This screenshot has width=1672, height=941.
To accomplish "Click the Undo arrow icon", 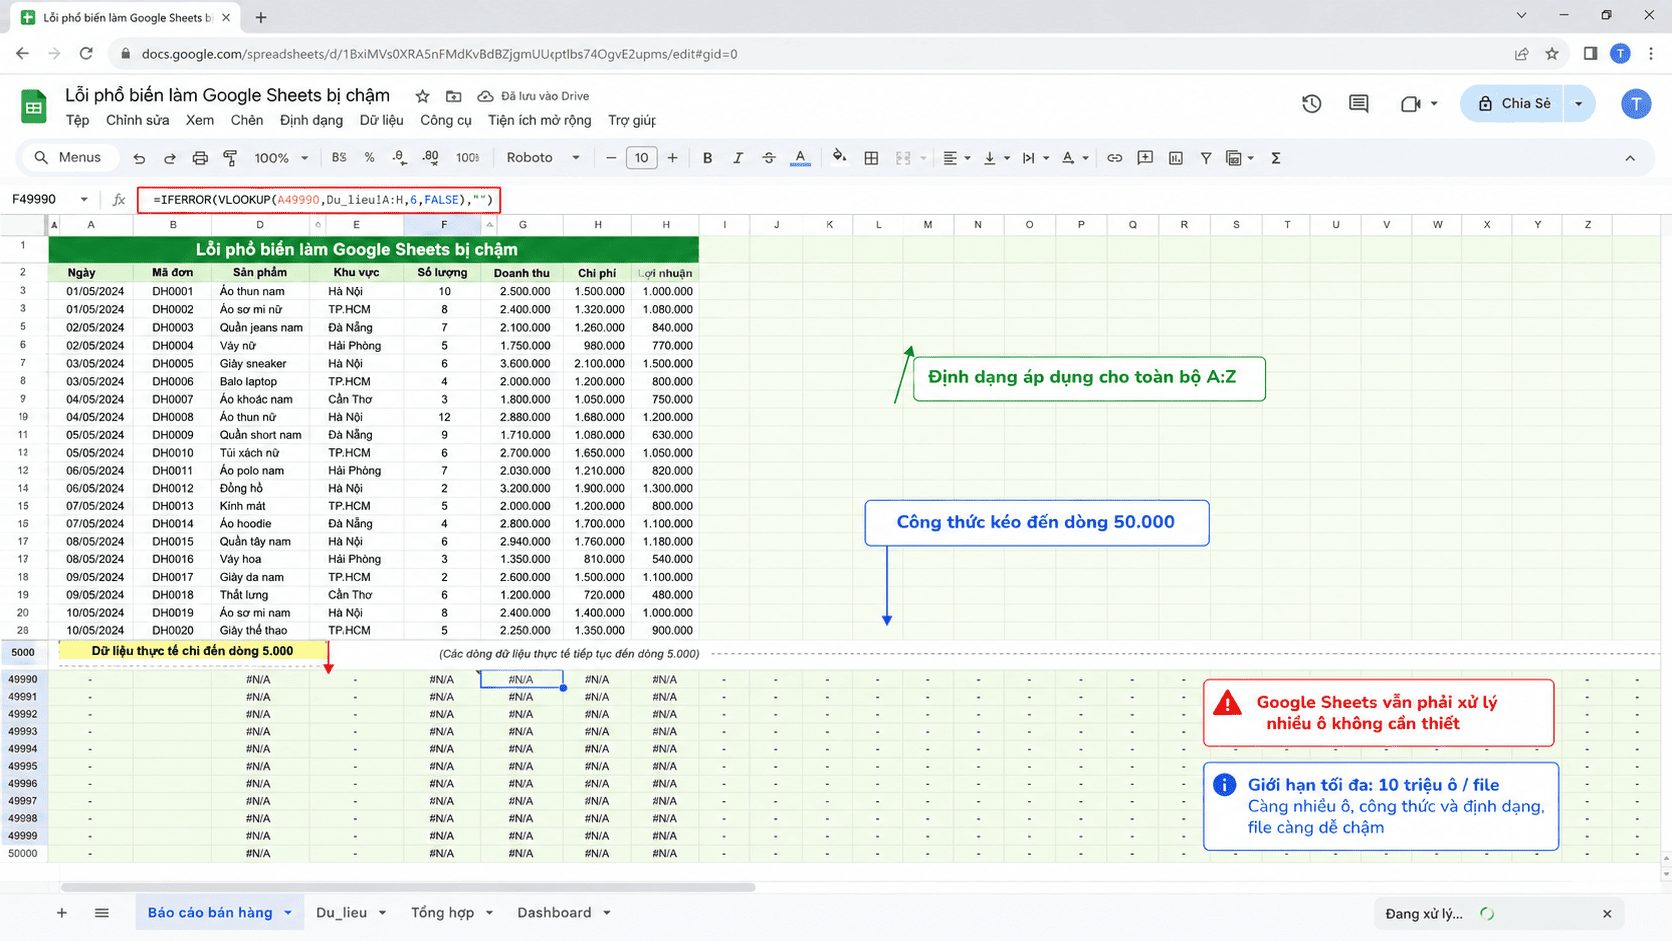I will click(139, 158).
